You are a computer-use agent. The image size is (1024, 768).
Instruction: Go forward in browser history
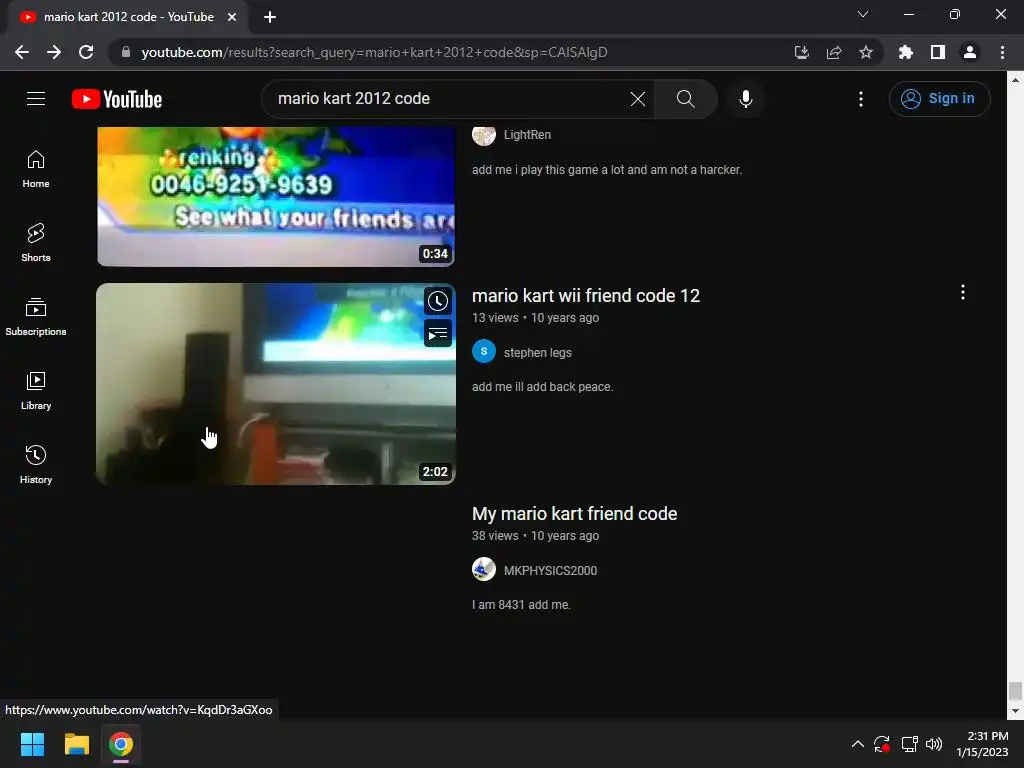click(54, 52)
